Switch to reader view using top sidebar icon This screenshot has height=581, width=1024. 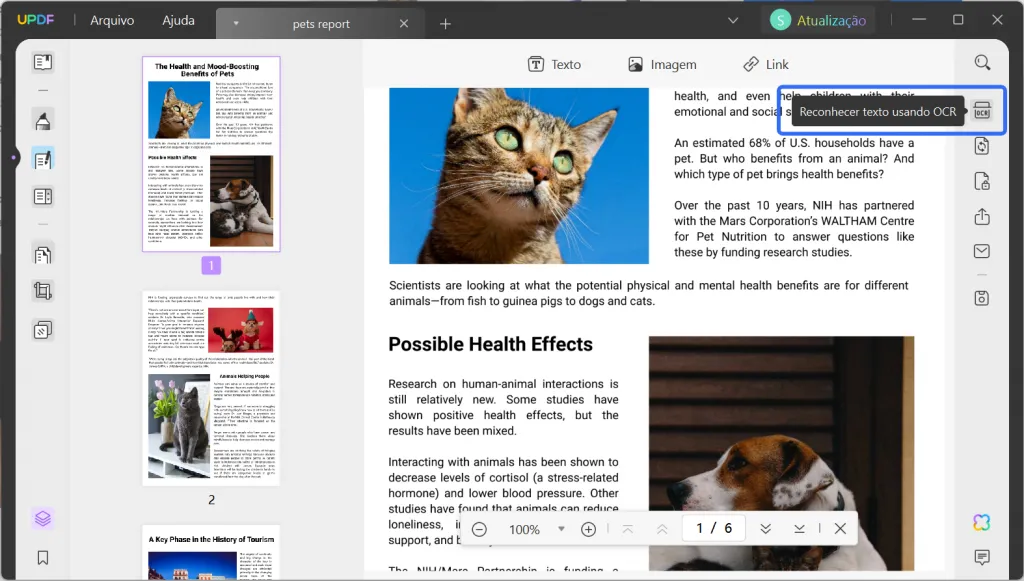[41, 61]
